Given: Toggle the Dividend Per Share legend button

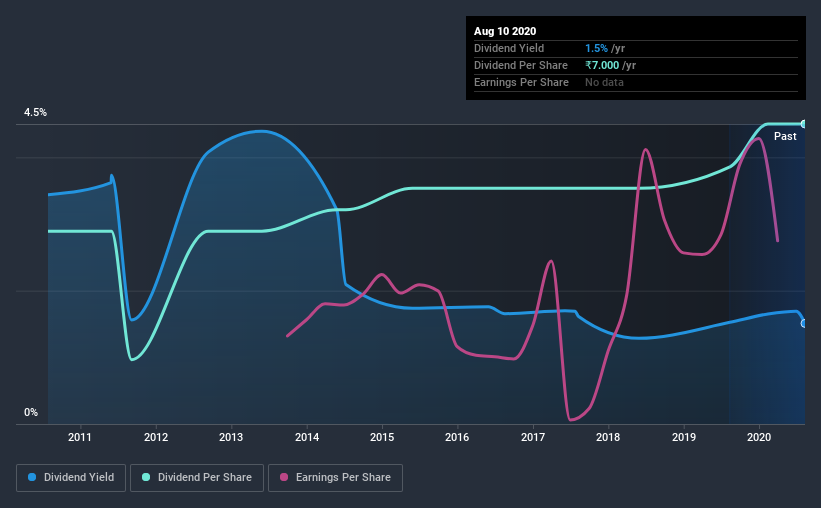Looking at the screenshot, I should (x=197, y=478).
